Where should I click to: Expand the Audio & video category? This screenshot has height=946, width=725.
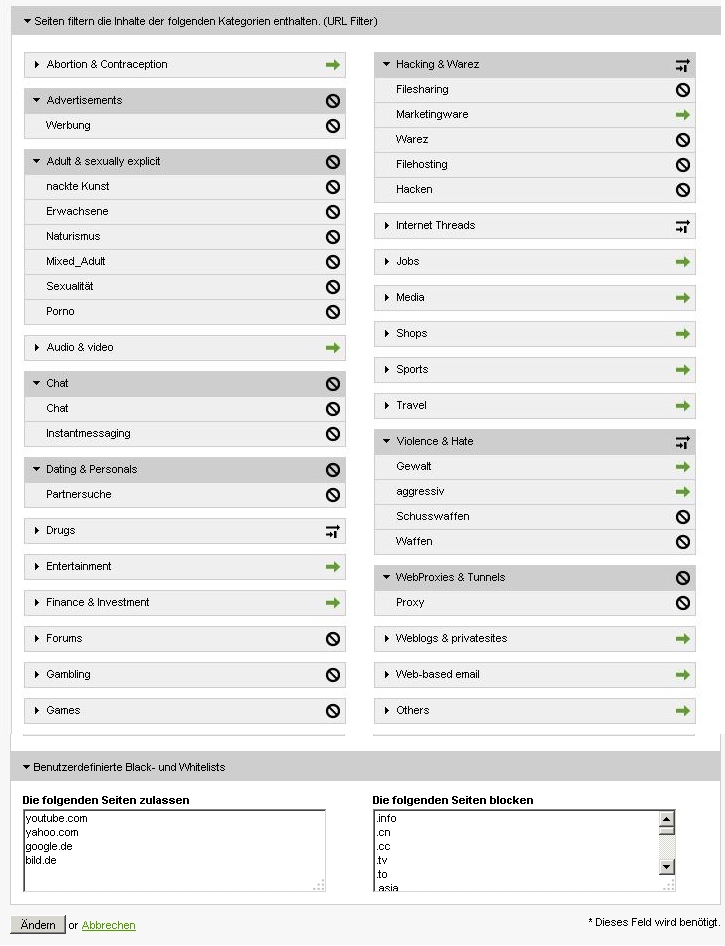point(37,348)
